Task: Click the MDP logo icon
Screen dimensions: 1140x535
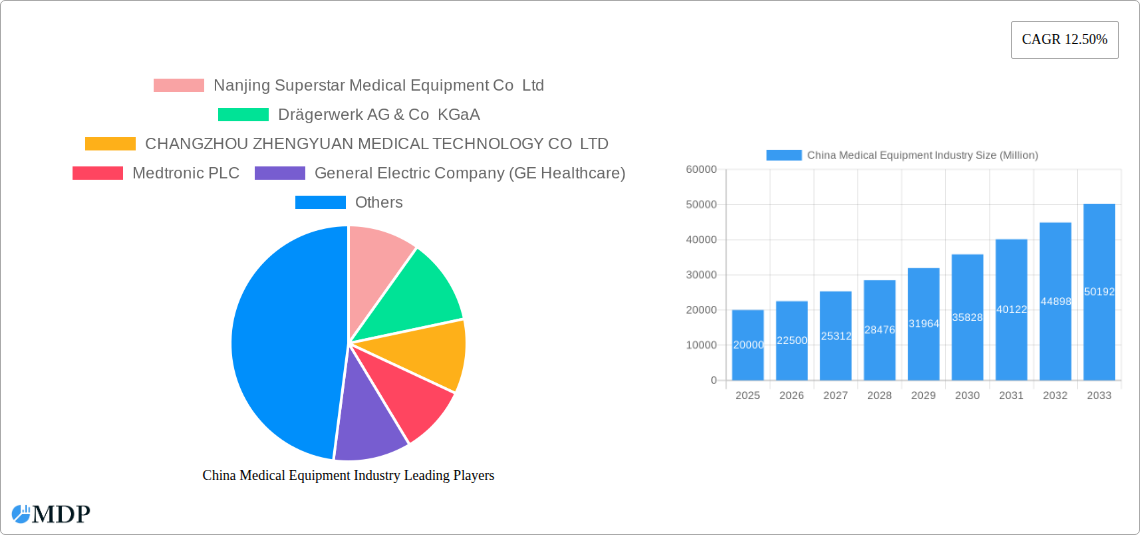Action: [21, 514]
